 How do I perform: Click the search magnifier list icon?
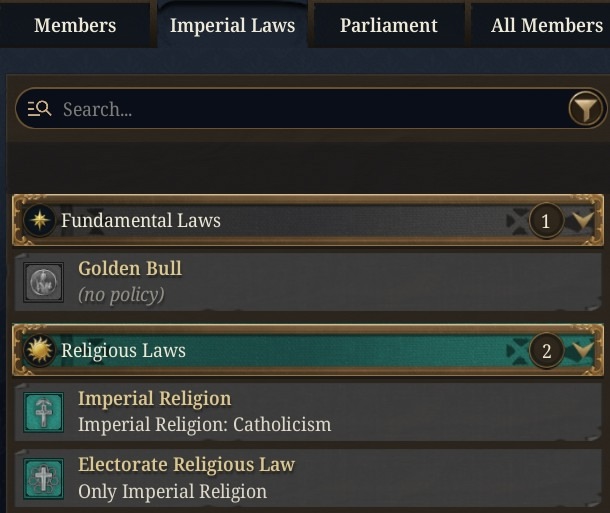tap(39, 109)
